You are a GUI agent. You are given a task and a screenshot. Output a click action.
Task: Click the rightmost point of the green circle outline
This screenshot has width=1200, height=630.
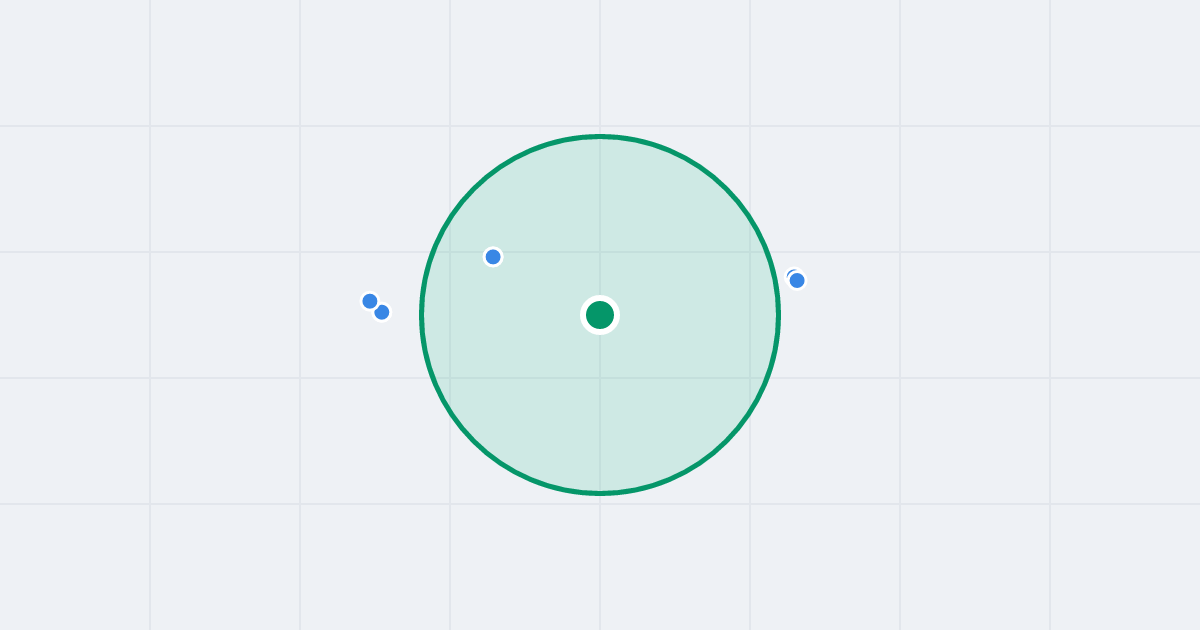click(778, 315)
